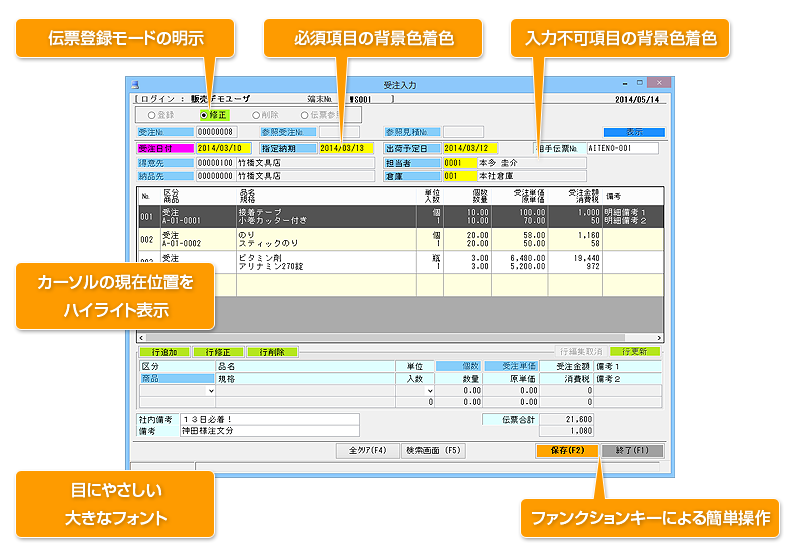
Task: Click the 行編集取消 button
Action: click(x=581, y=351)
